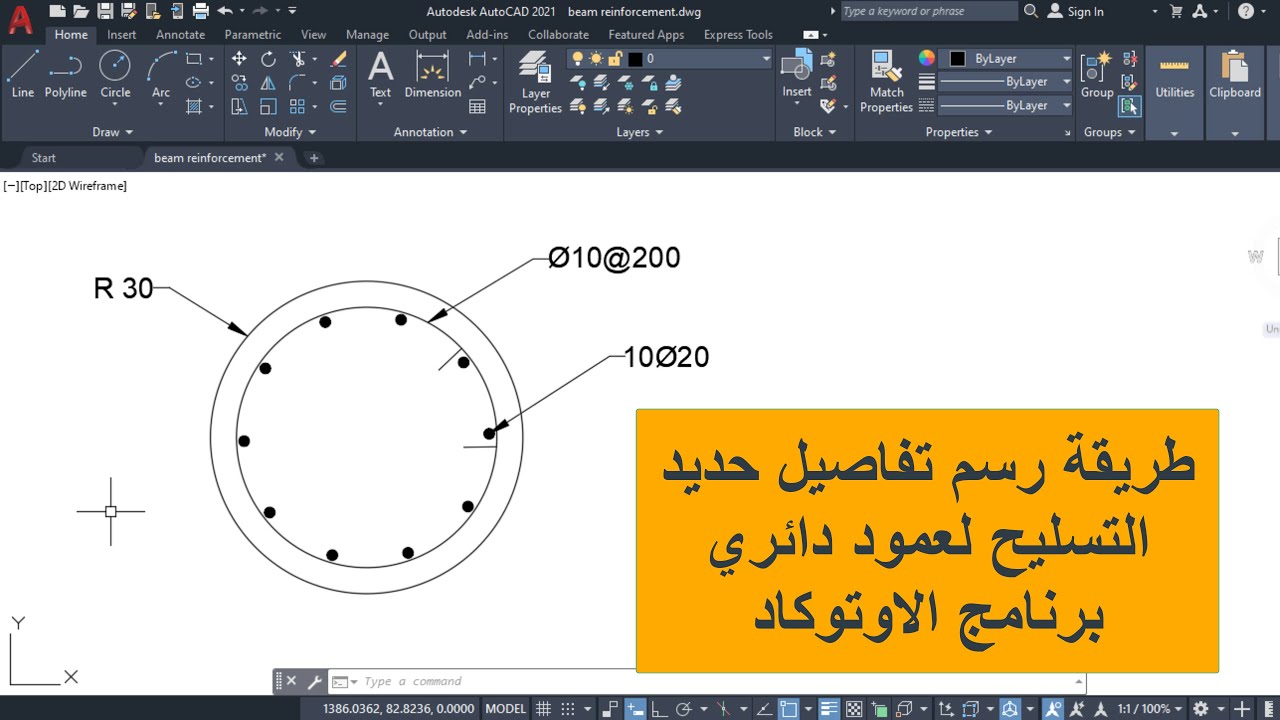Choose the Rotate tool in Modify
The image size is (1280, 720).
[x=268, y=59]
